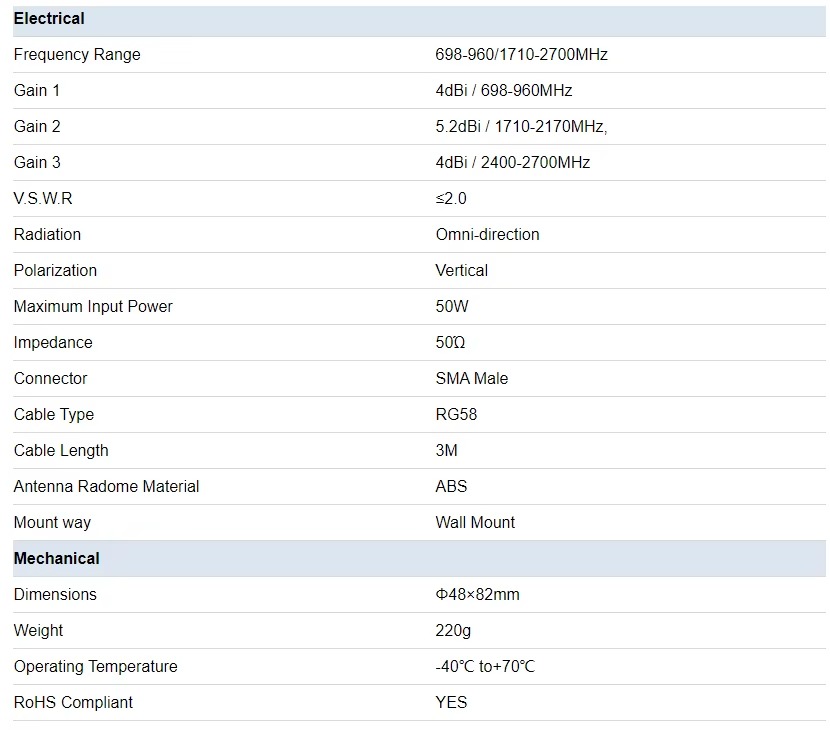
Task: Click the SMA Male connector value
Action: click(471, 378)
